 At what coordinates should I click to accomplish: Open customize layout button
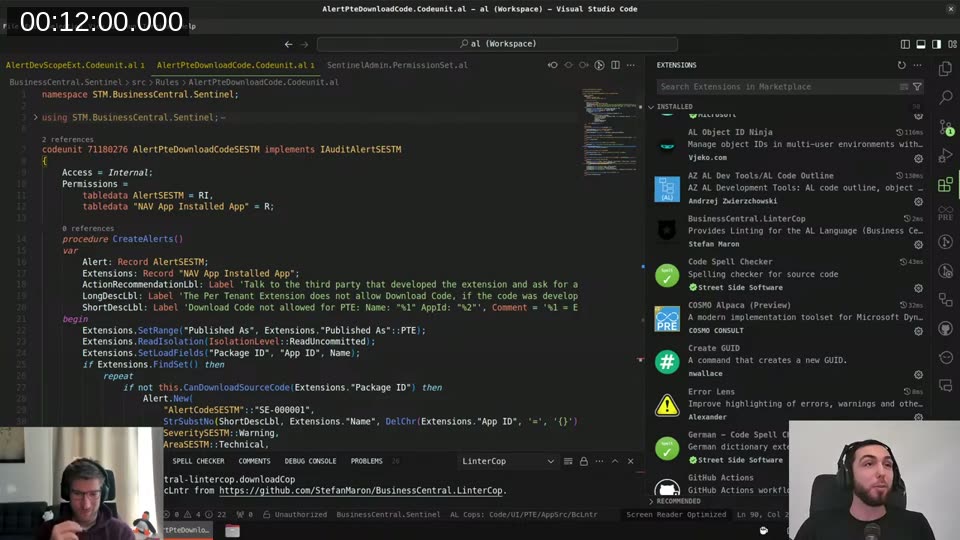953,44
